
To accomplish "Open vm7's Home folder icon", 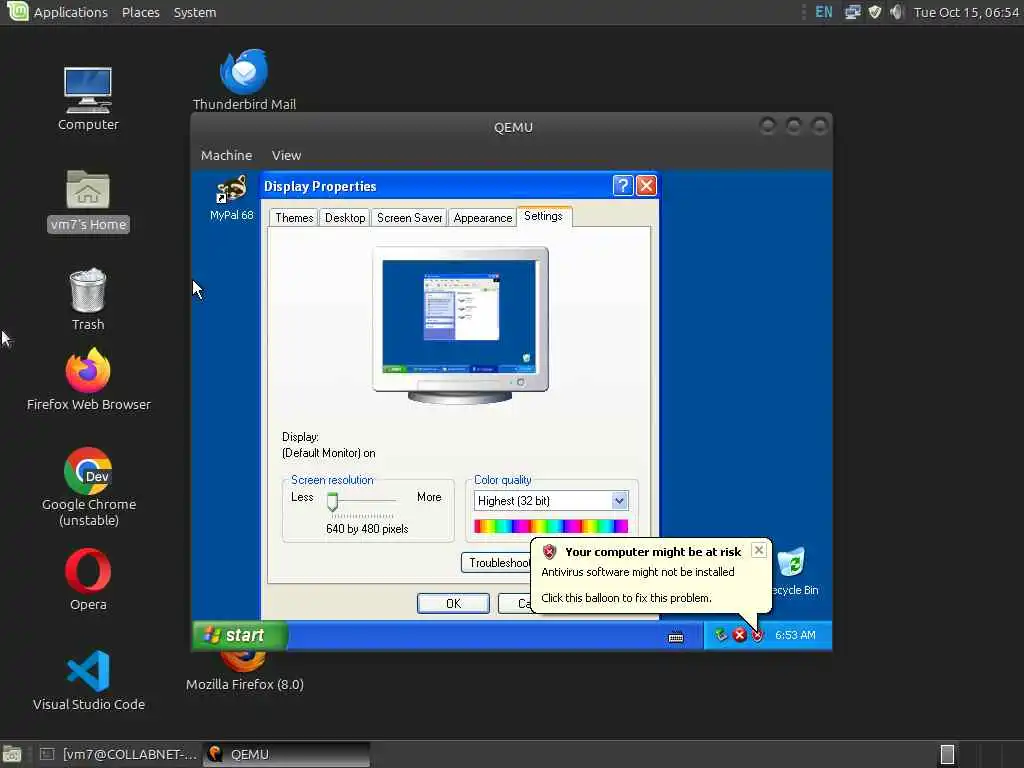I will (88, 200).
